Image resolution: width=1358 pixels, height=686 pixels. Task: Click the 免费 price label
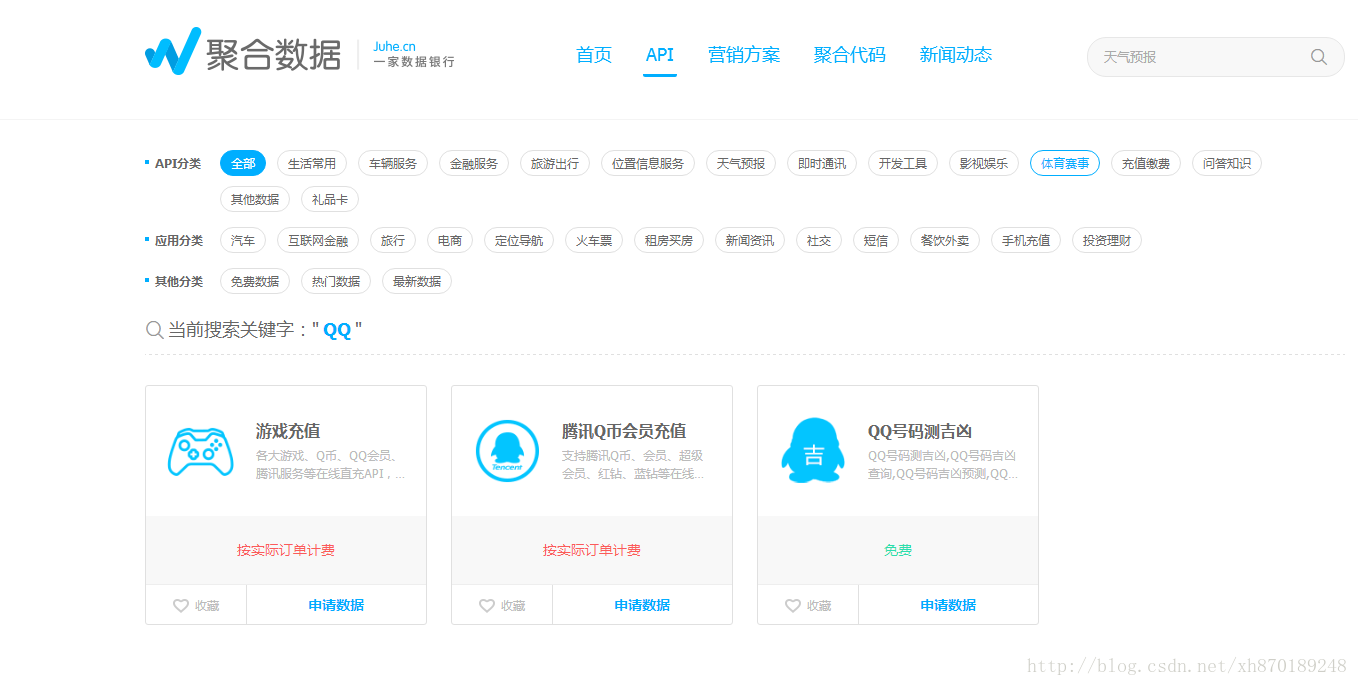(898, 550)
